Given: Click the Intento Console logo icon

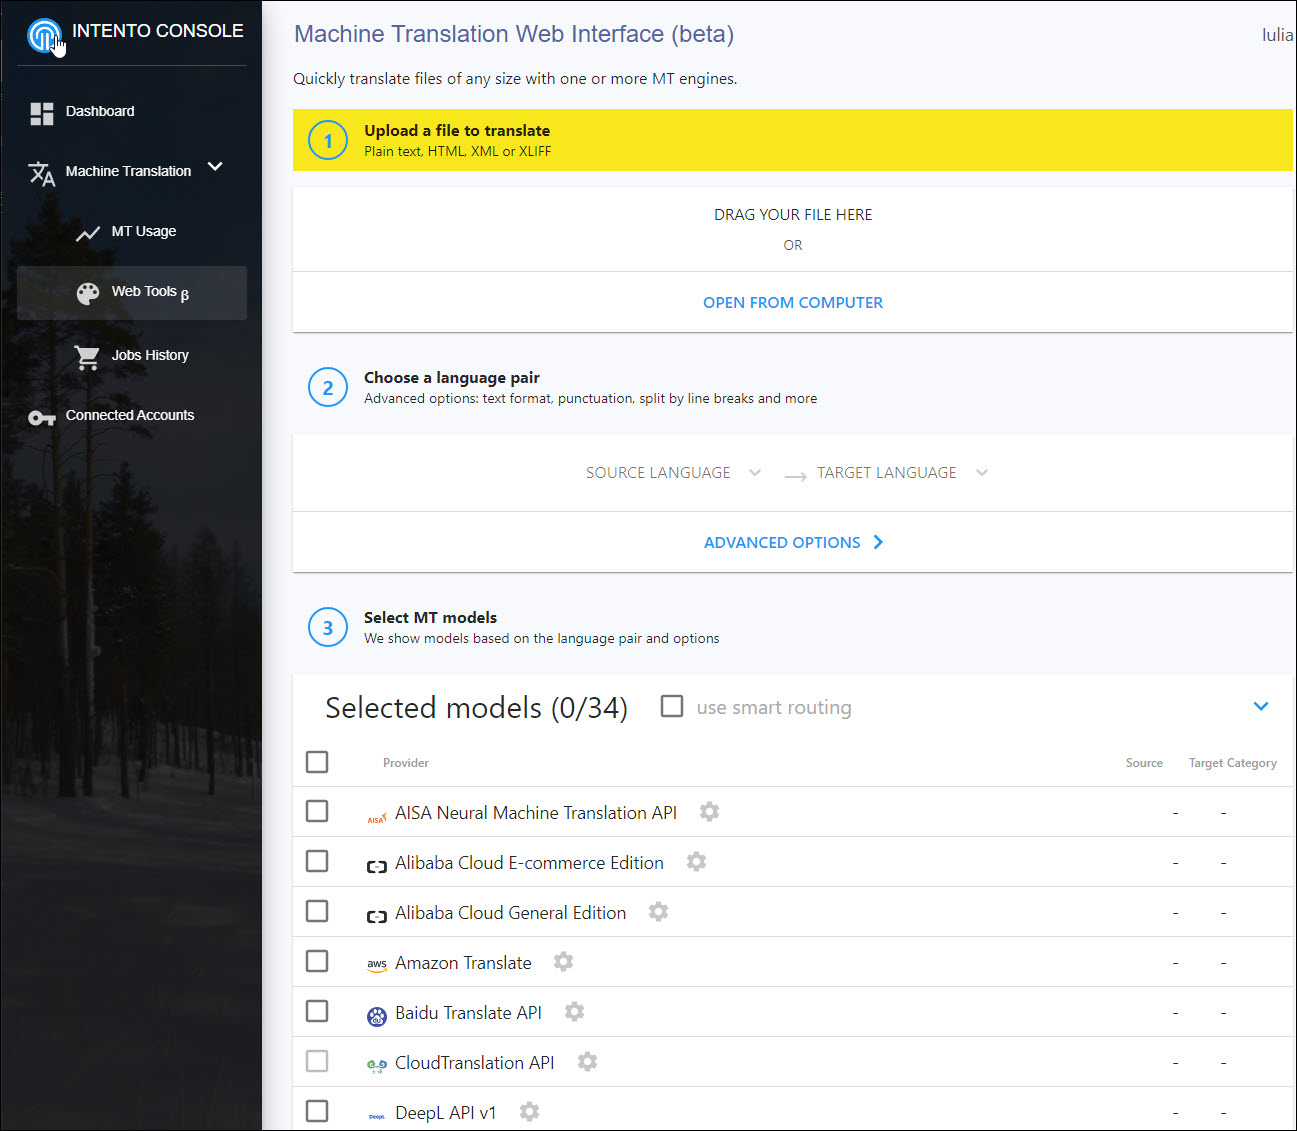Looking at the screenshot, I should 43,35.
